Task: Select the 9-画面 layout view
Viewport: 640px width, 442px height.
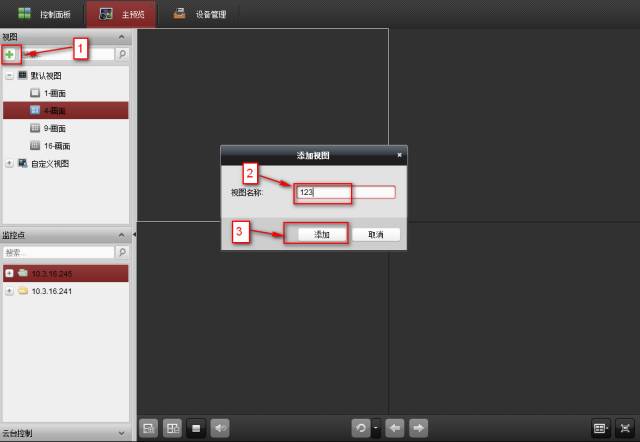Action: (54, 128)
